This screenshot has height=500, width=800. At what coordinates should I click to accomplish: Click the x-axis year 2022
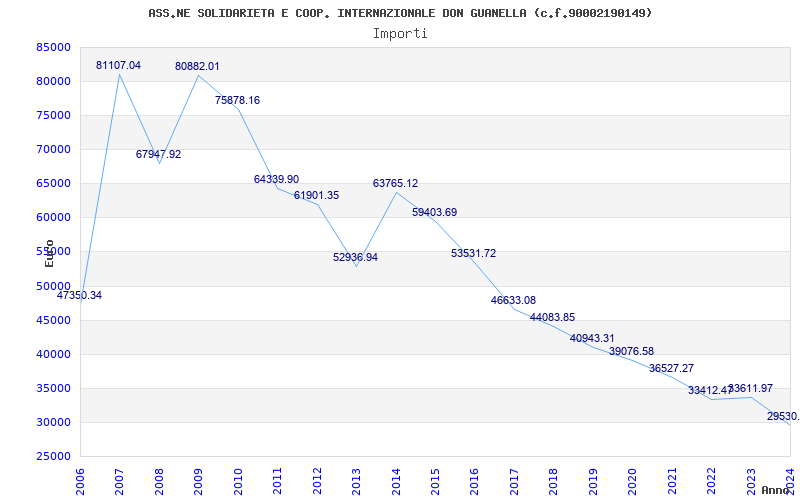(x=711, y=481)
